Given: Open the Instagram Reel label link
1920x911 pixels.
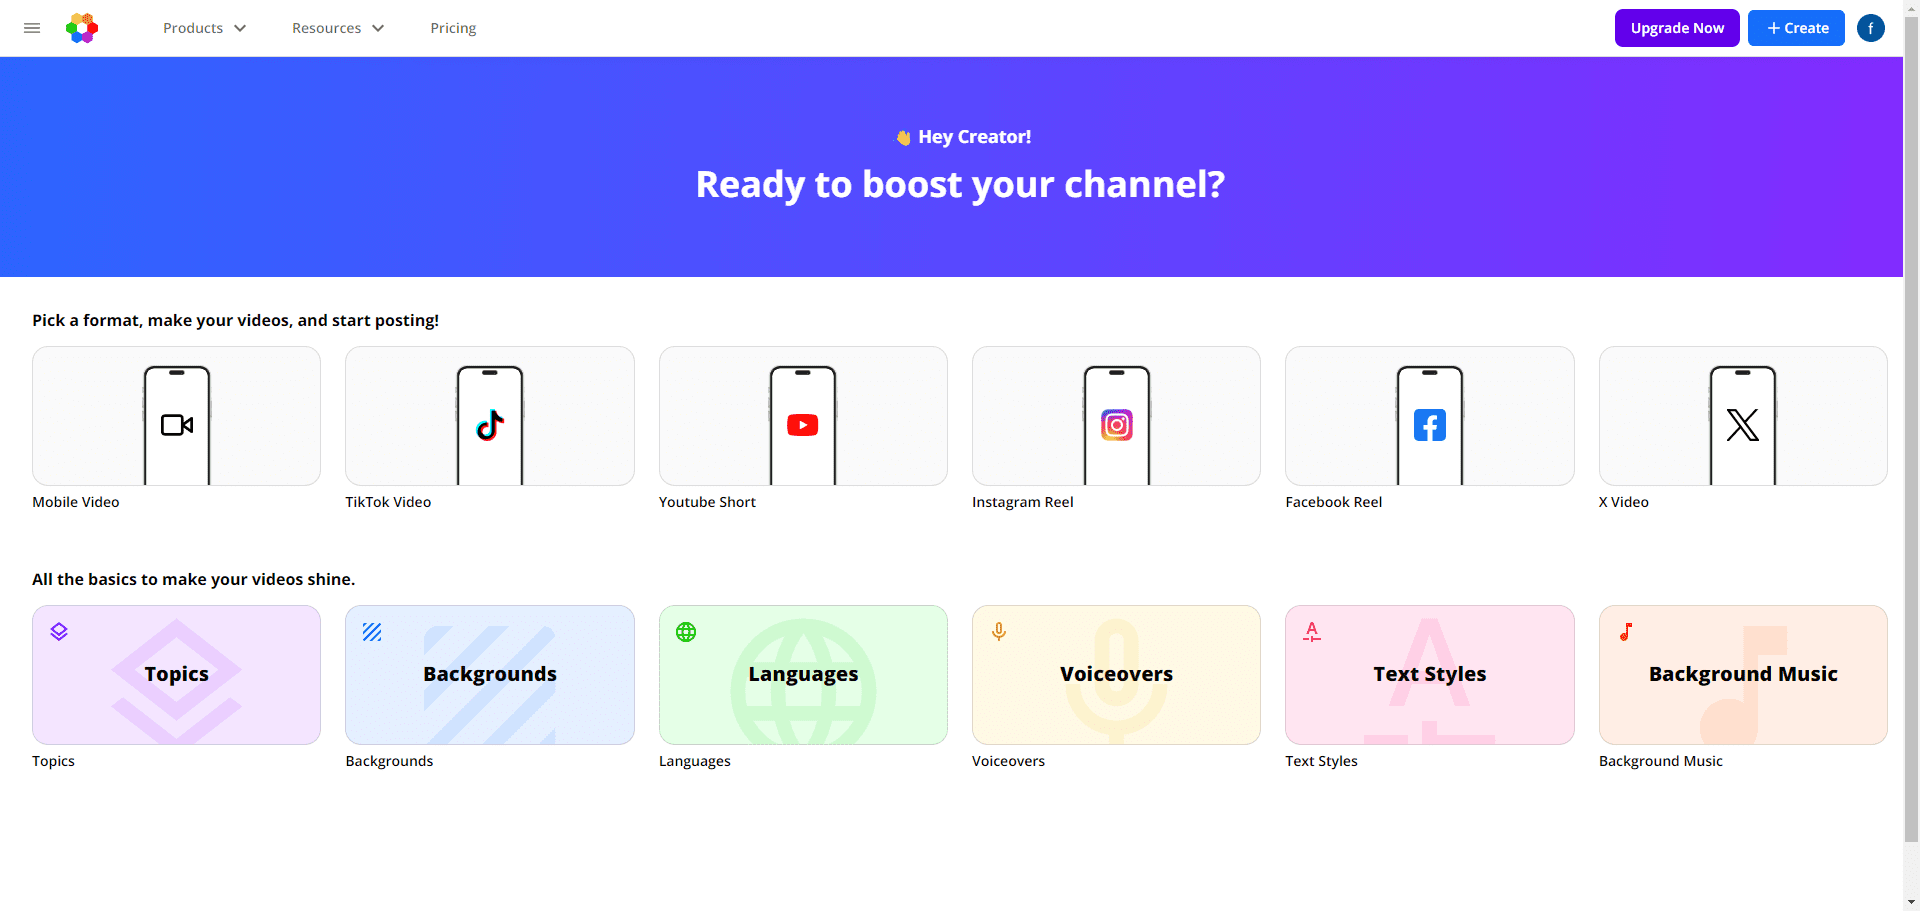Looking at the screenshot, I should [1023, 502].
